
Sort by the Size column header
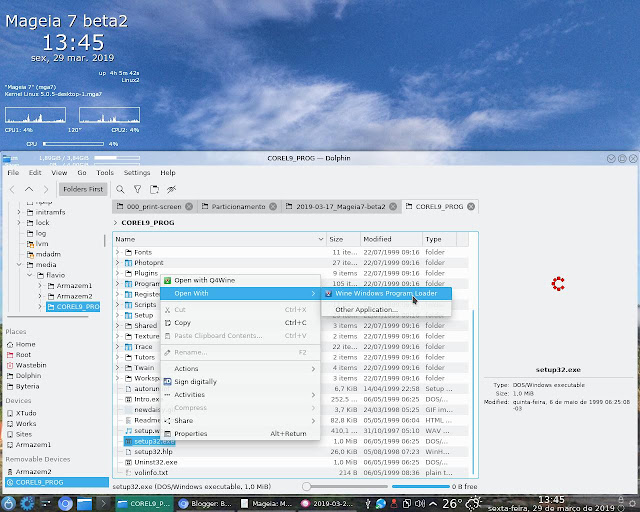pyautogui.click(x=343, y=239)
